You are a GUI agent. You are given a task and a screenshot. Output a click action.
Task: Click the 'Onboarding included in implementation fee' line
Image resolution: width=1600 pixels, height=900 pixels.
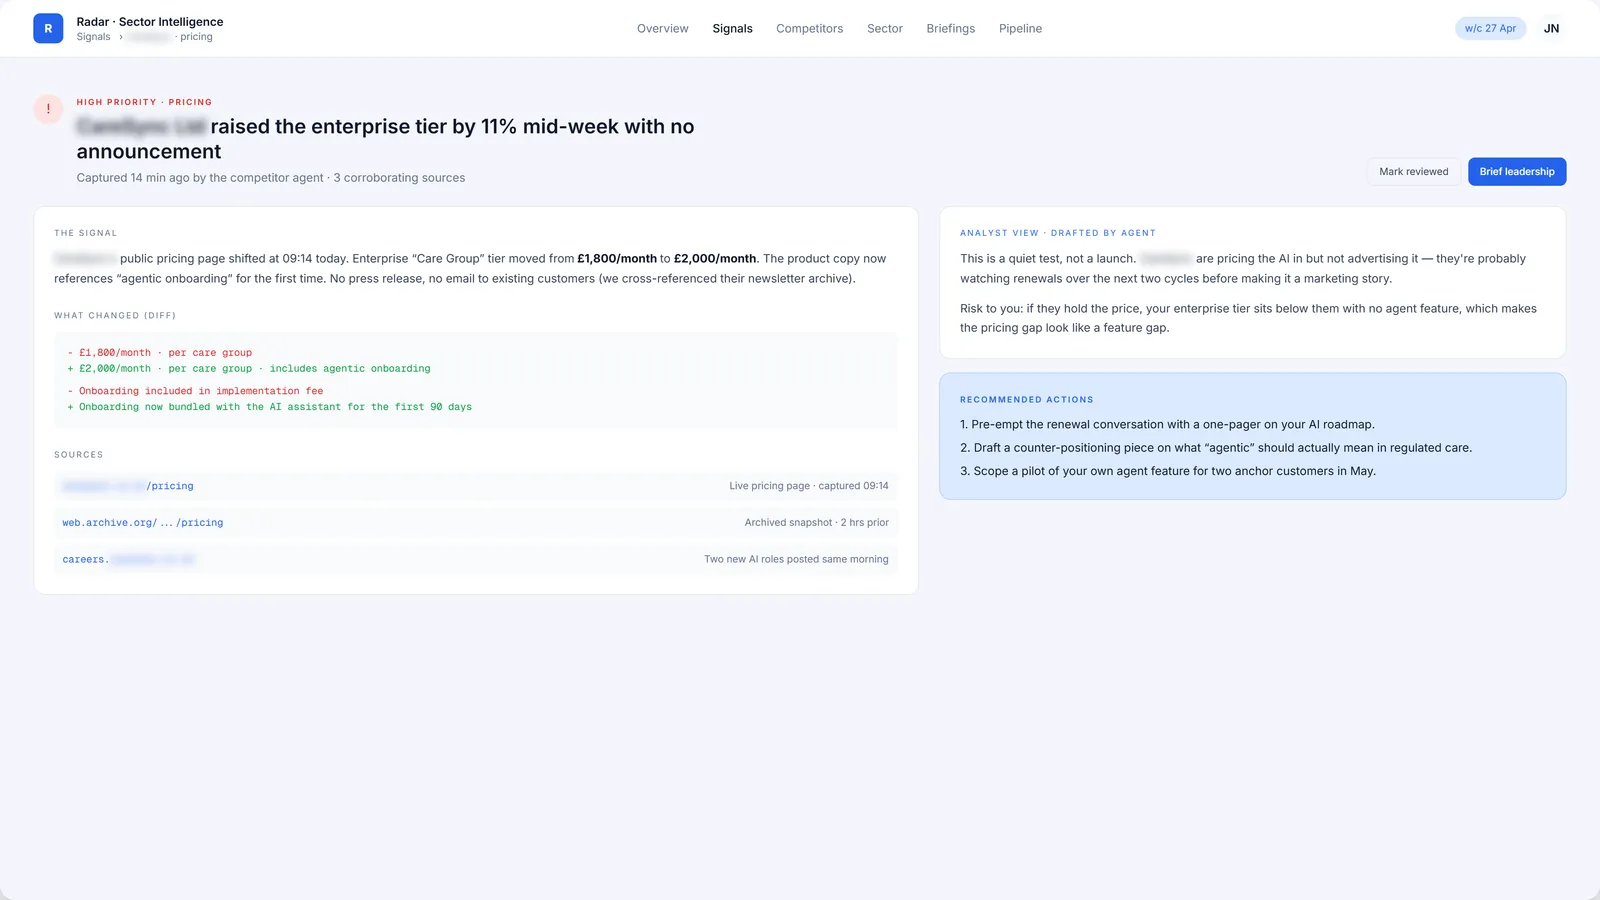(x=195, y=391)
